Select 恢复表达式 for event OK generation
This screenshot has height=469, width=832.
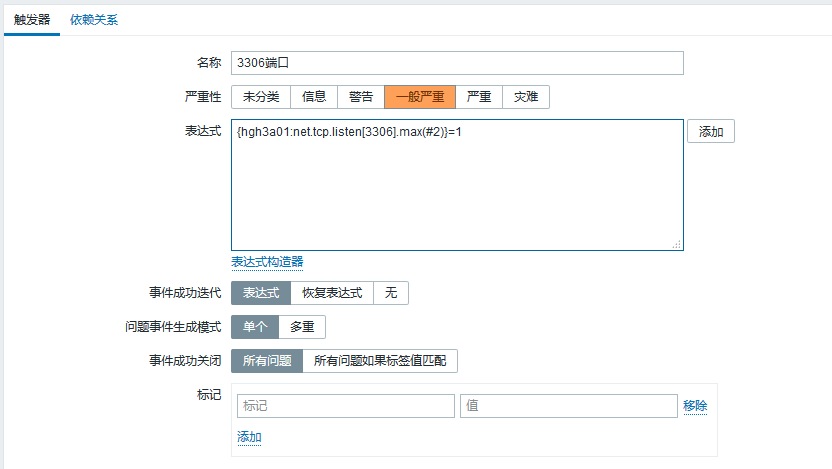[332, 293]
